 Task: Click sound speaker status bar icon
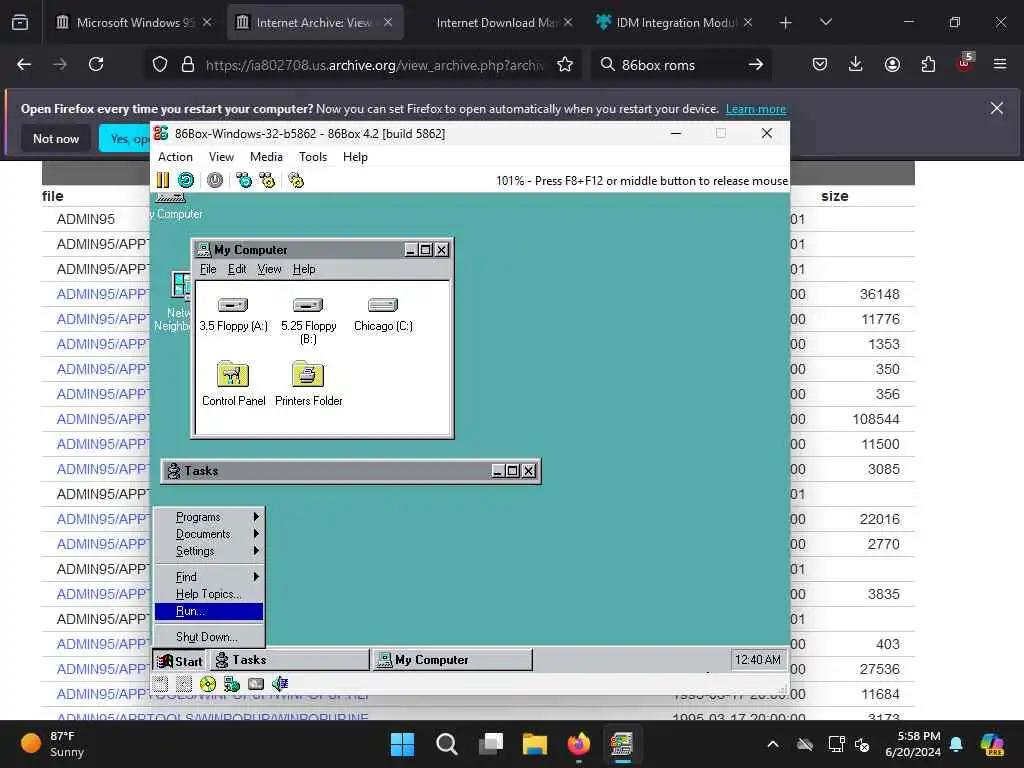click(x=280, y=684)
